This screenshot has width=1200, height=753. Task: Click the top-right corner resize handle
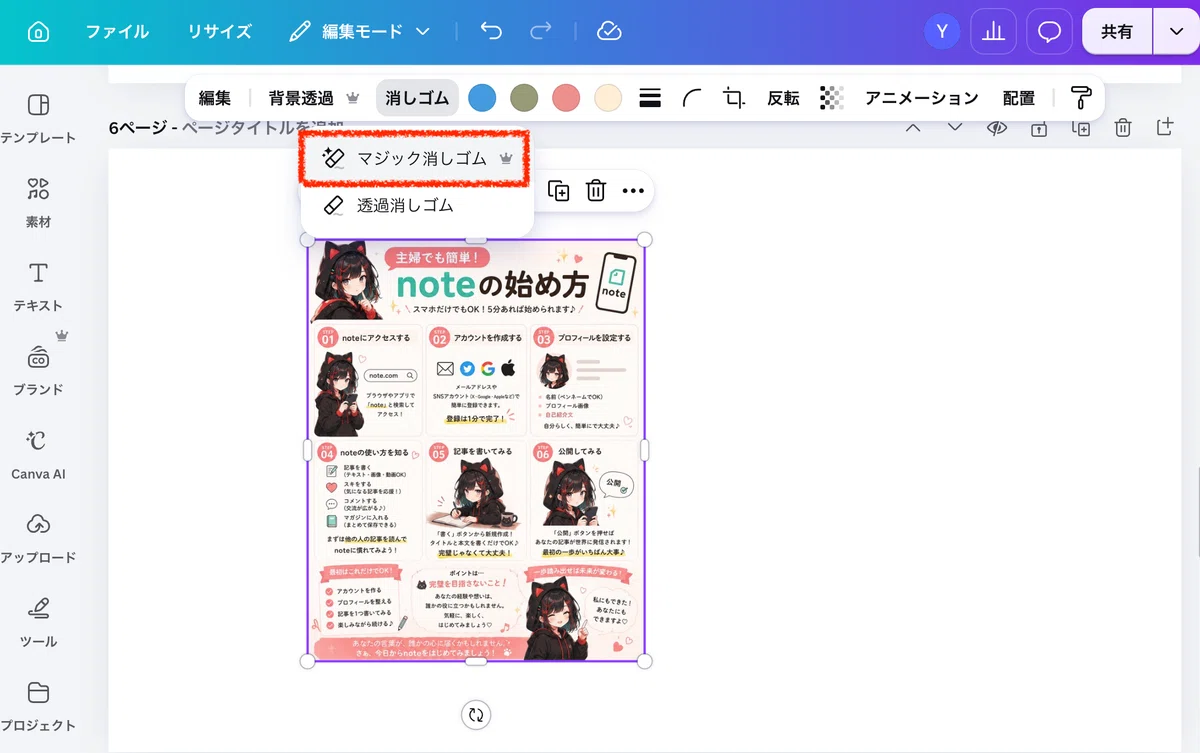click(645, 240)
